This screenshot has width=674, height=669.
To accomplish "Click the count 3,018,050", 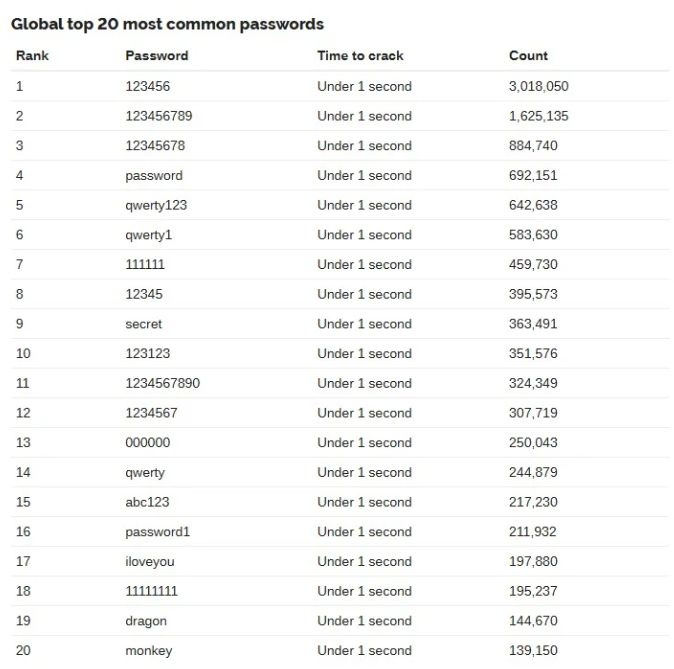I will pyautogui.click(x=539, y=86).
